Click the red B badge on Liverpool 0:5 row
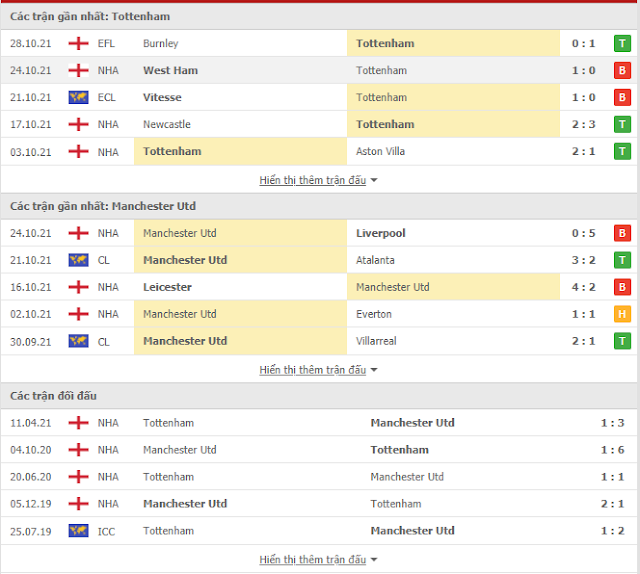Image resolution: width=640 pixels, height=574 pixels. tap(622, 233)
